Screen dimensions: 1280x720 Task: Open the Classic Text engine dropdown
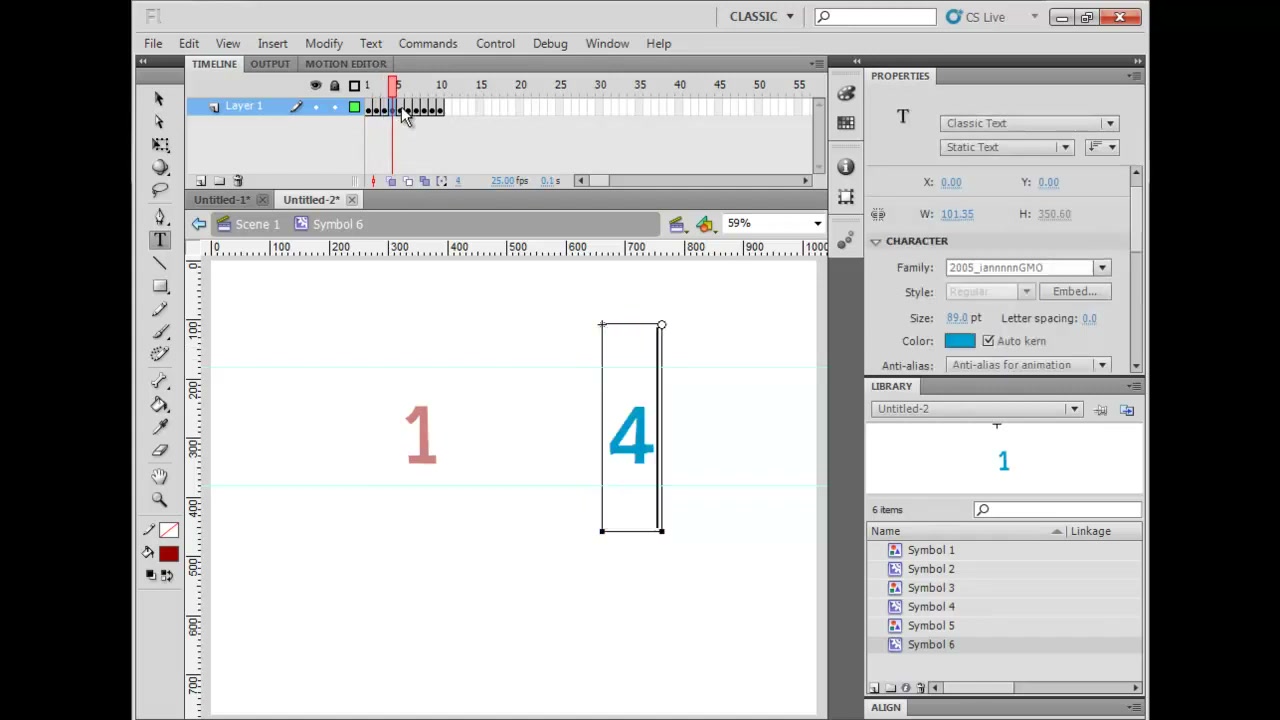(1028, 123)
